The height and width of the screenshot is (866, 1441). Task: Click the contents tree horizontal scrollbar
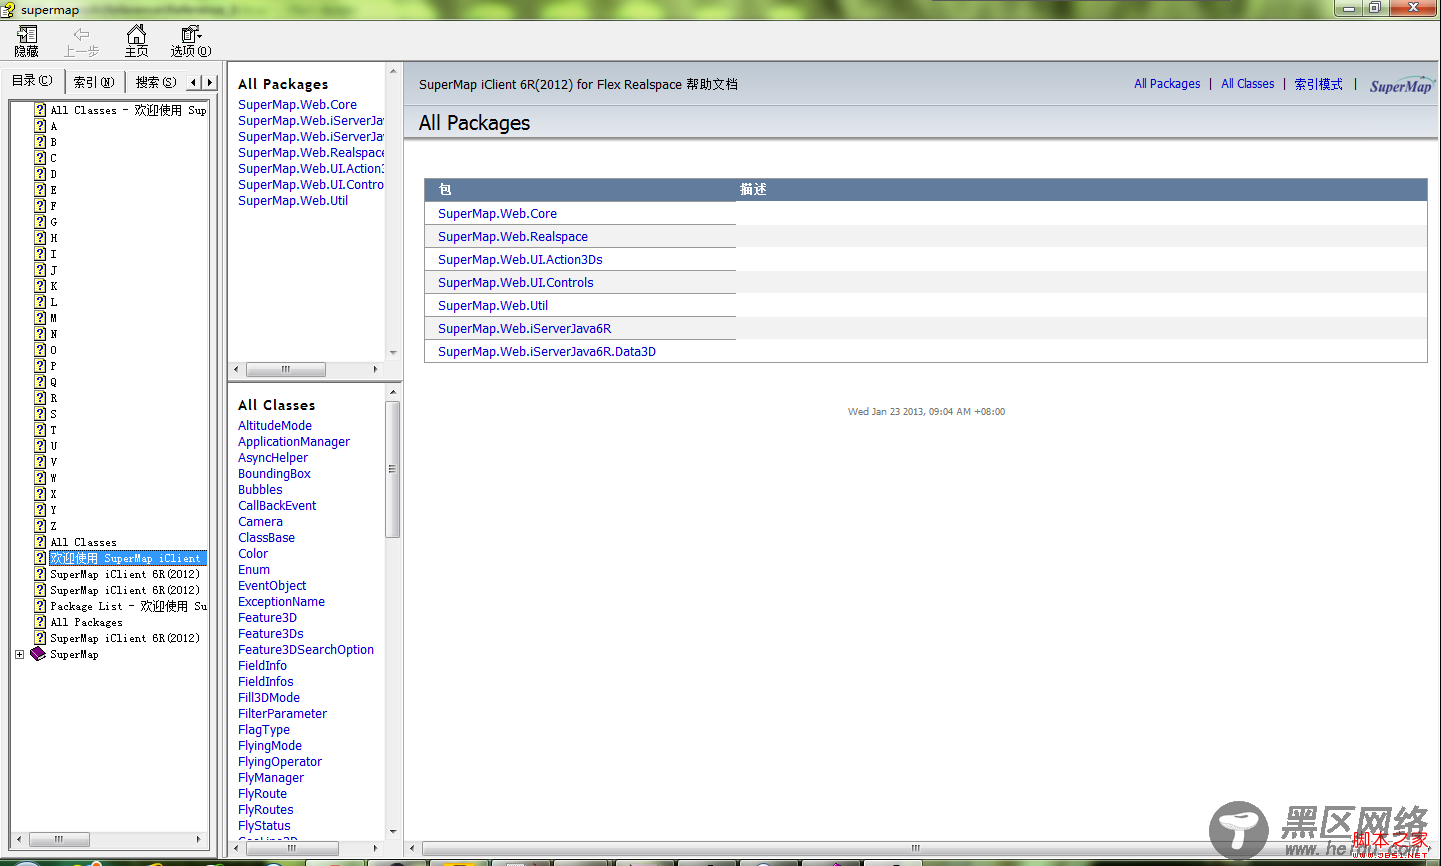pos(59,840)
